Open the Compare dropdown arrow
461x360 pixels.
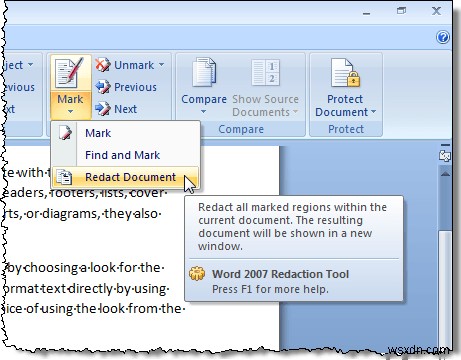pos(203,112)
